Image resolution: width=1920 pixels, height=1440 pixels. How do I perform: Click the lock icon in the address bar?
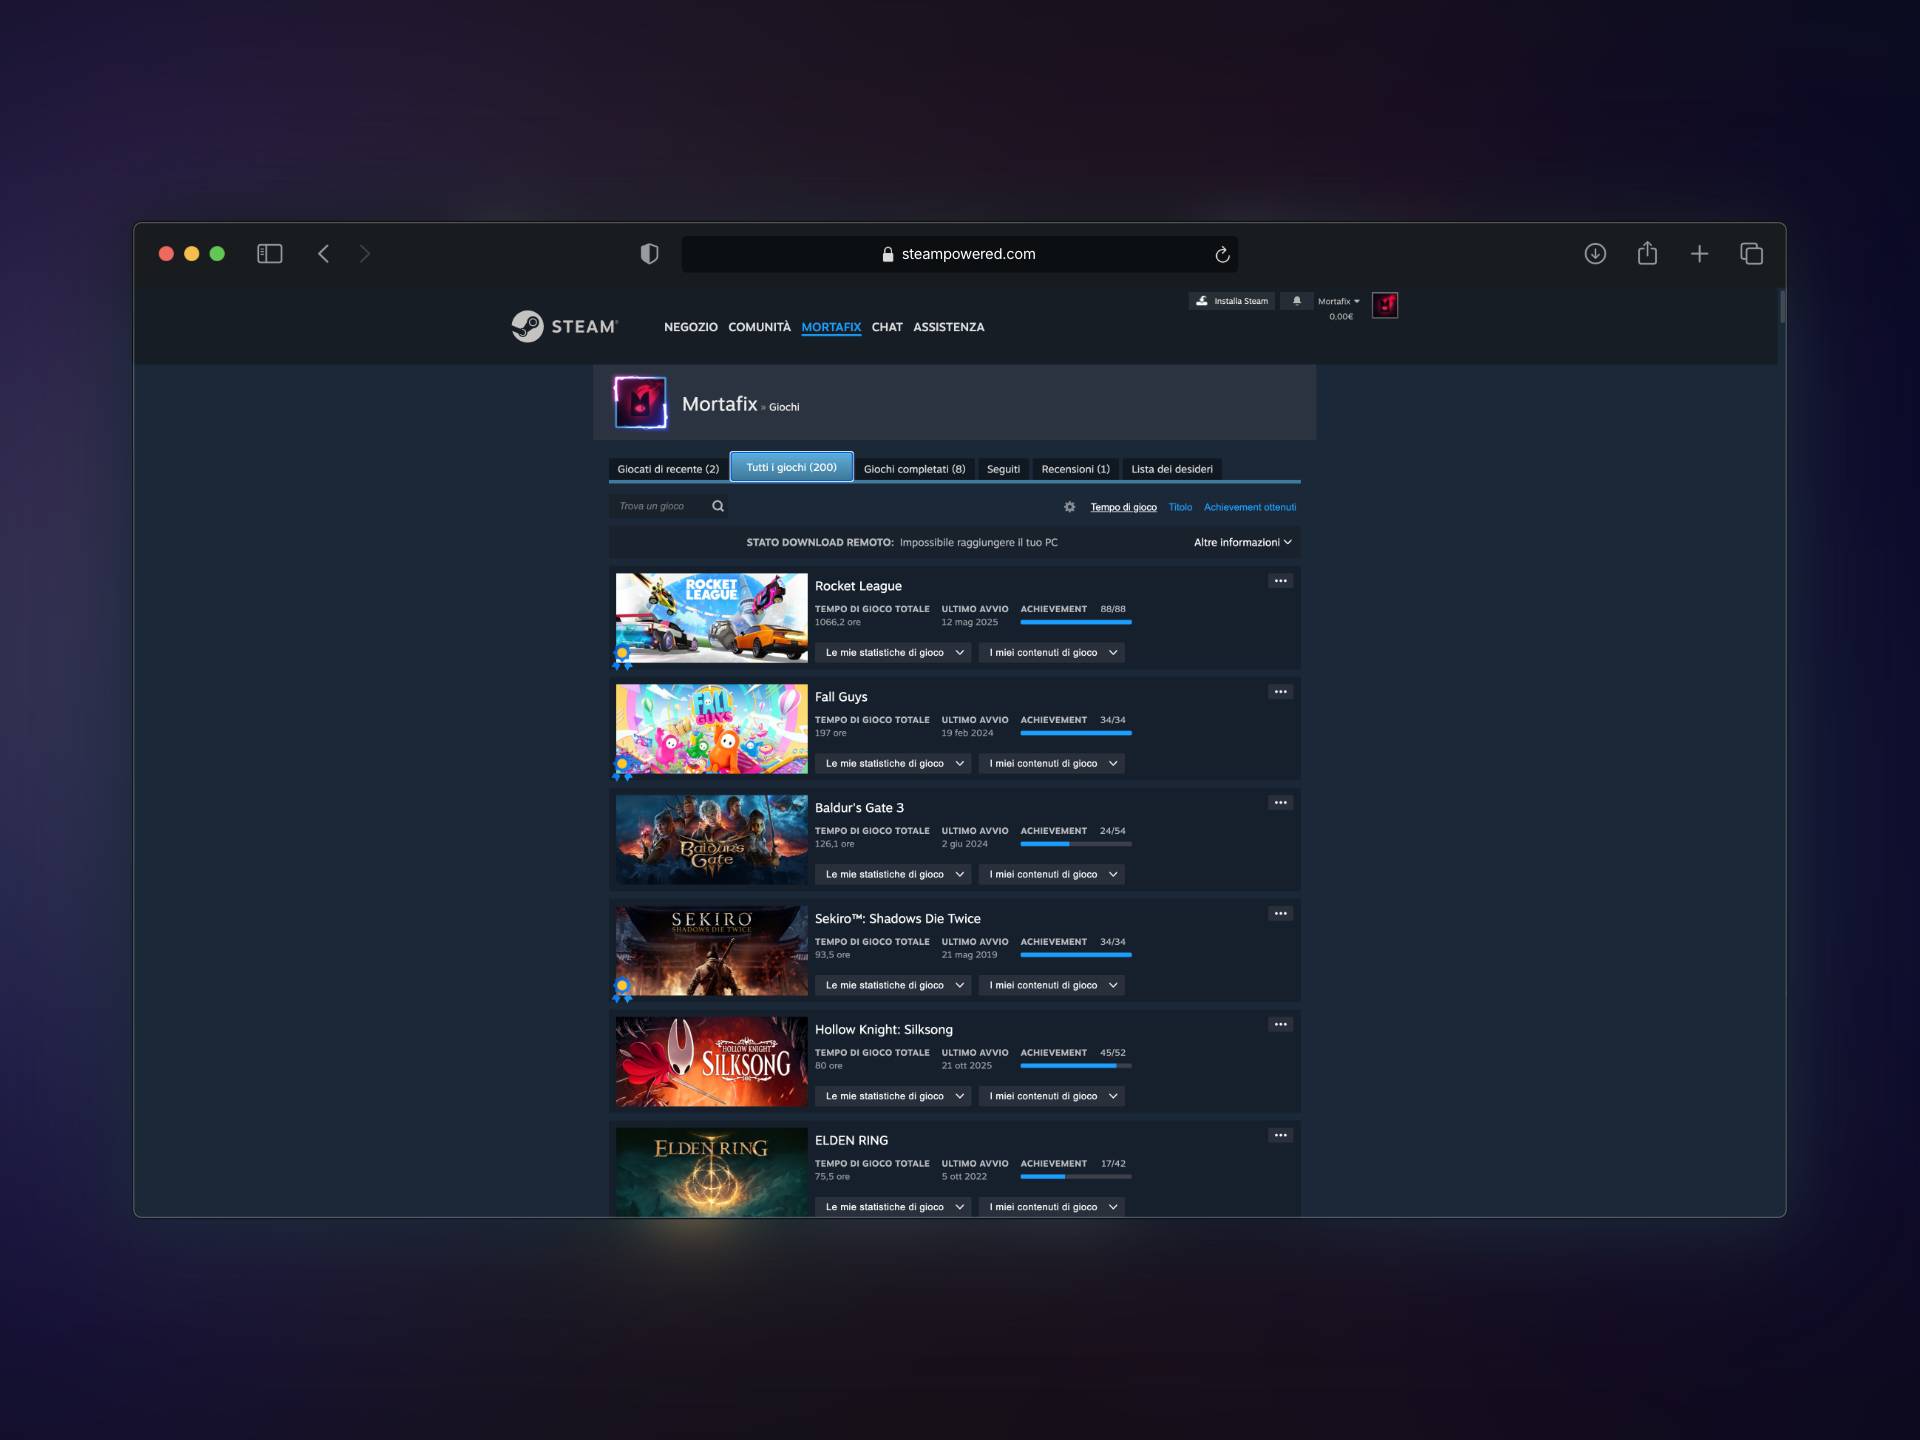(x=888, y=255)
